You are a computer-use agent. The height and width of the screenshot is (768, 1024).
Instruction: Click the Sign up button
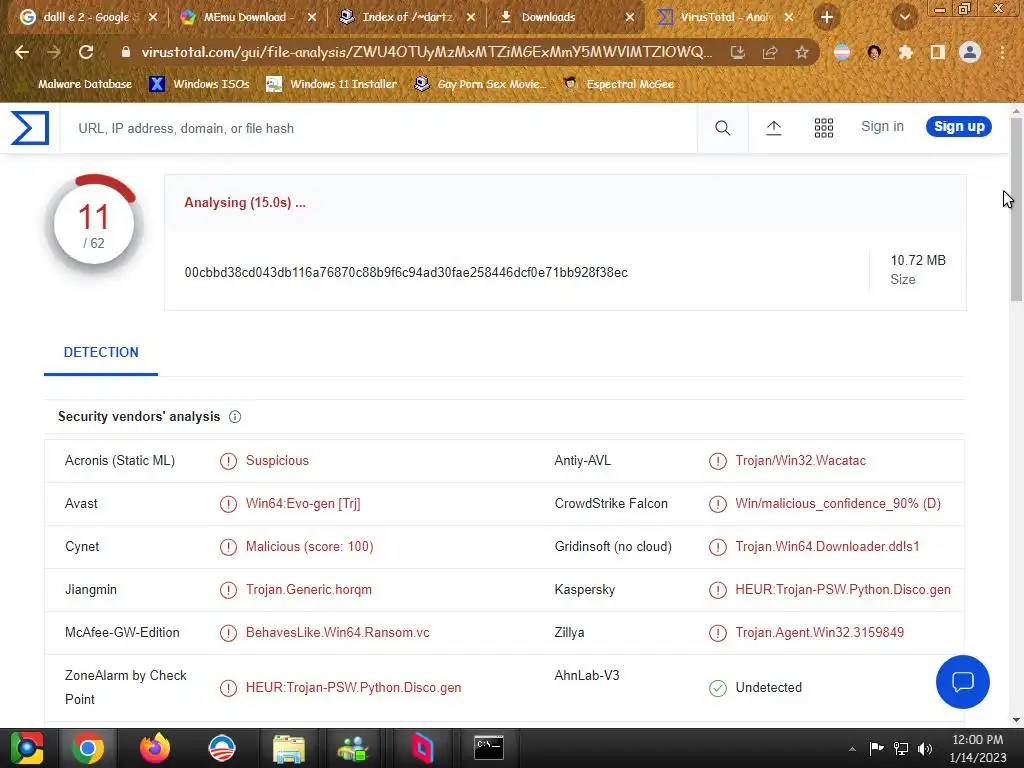pyautogui.click(x=959, y=127)
